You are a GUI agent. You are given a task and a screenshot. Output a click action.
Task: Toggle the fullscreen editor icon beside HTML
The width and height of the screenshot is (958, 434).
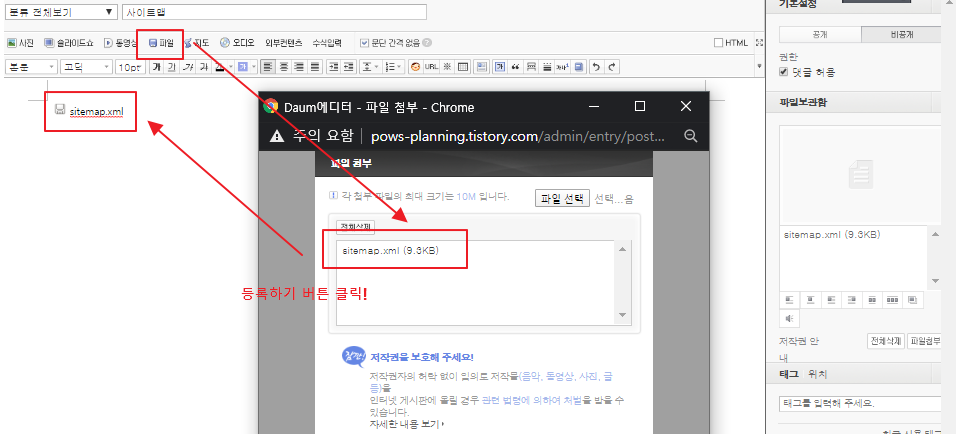point(759,43)
